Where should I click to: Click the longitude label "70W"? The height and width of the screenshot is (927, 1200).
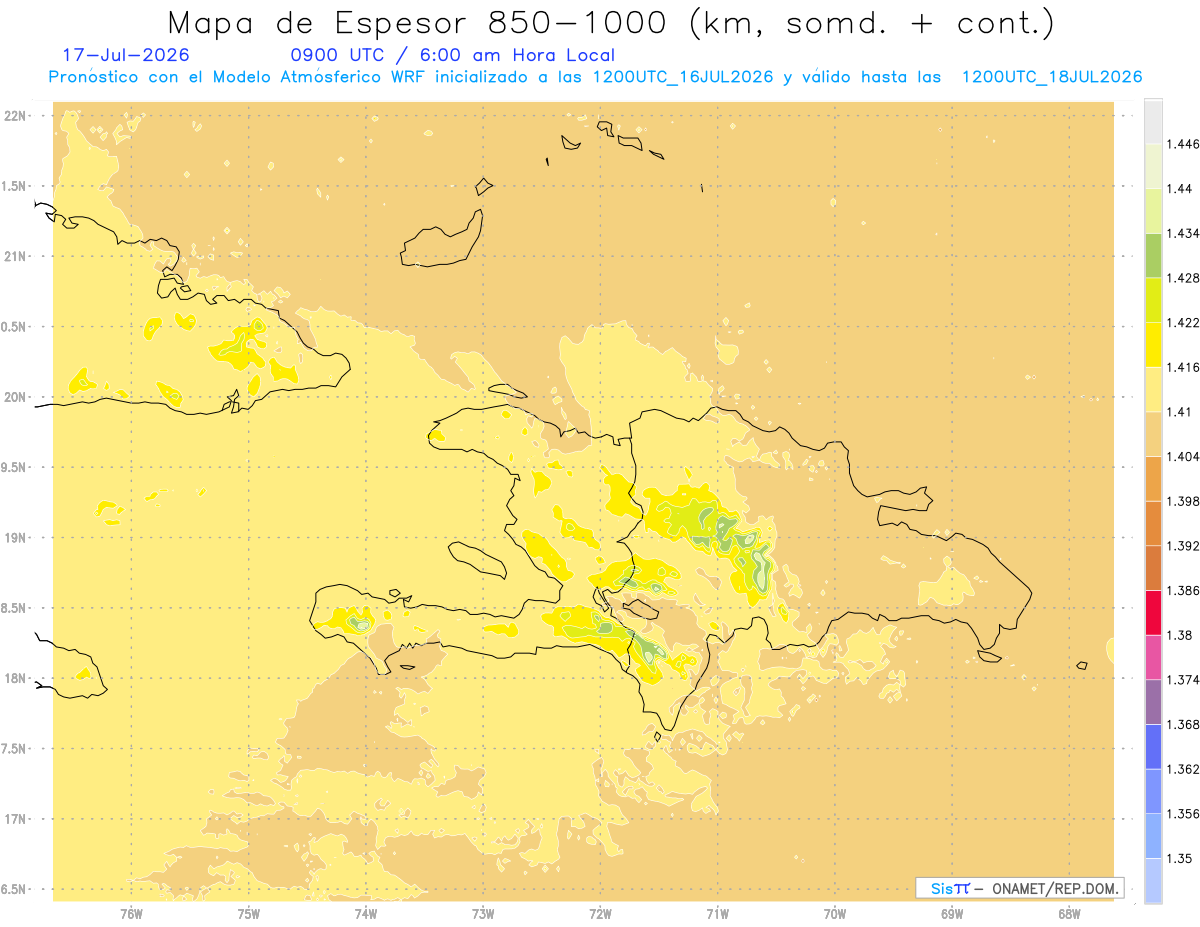coord(835,913)
